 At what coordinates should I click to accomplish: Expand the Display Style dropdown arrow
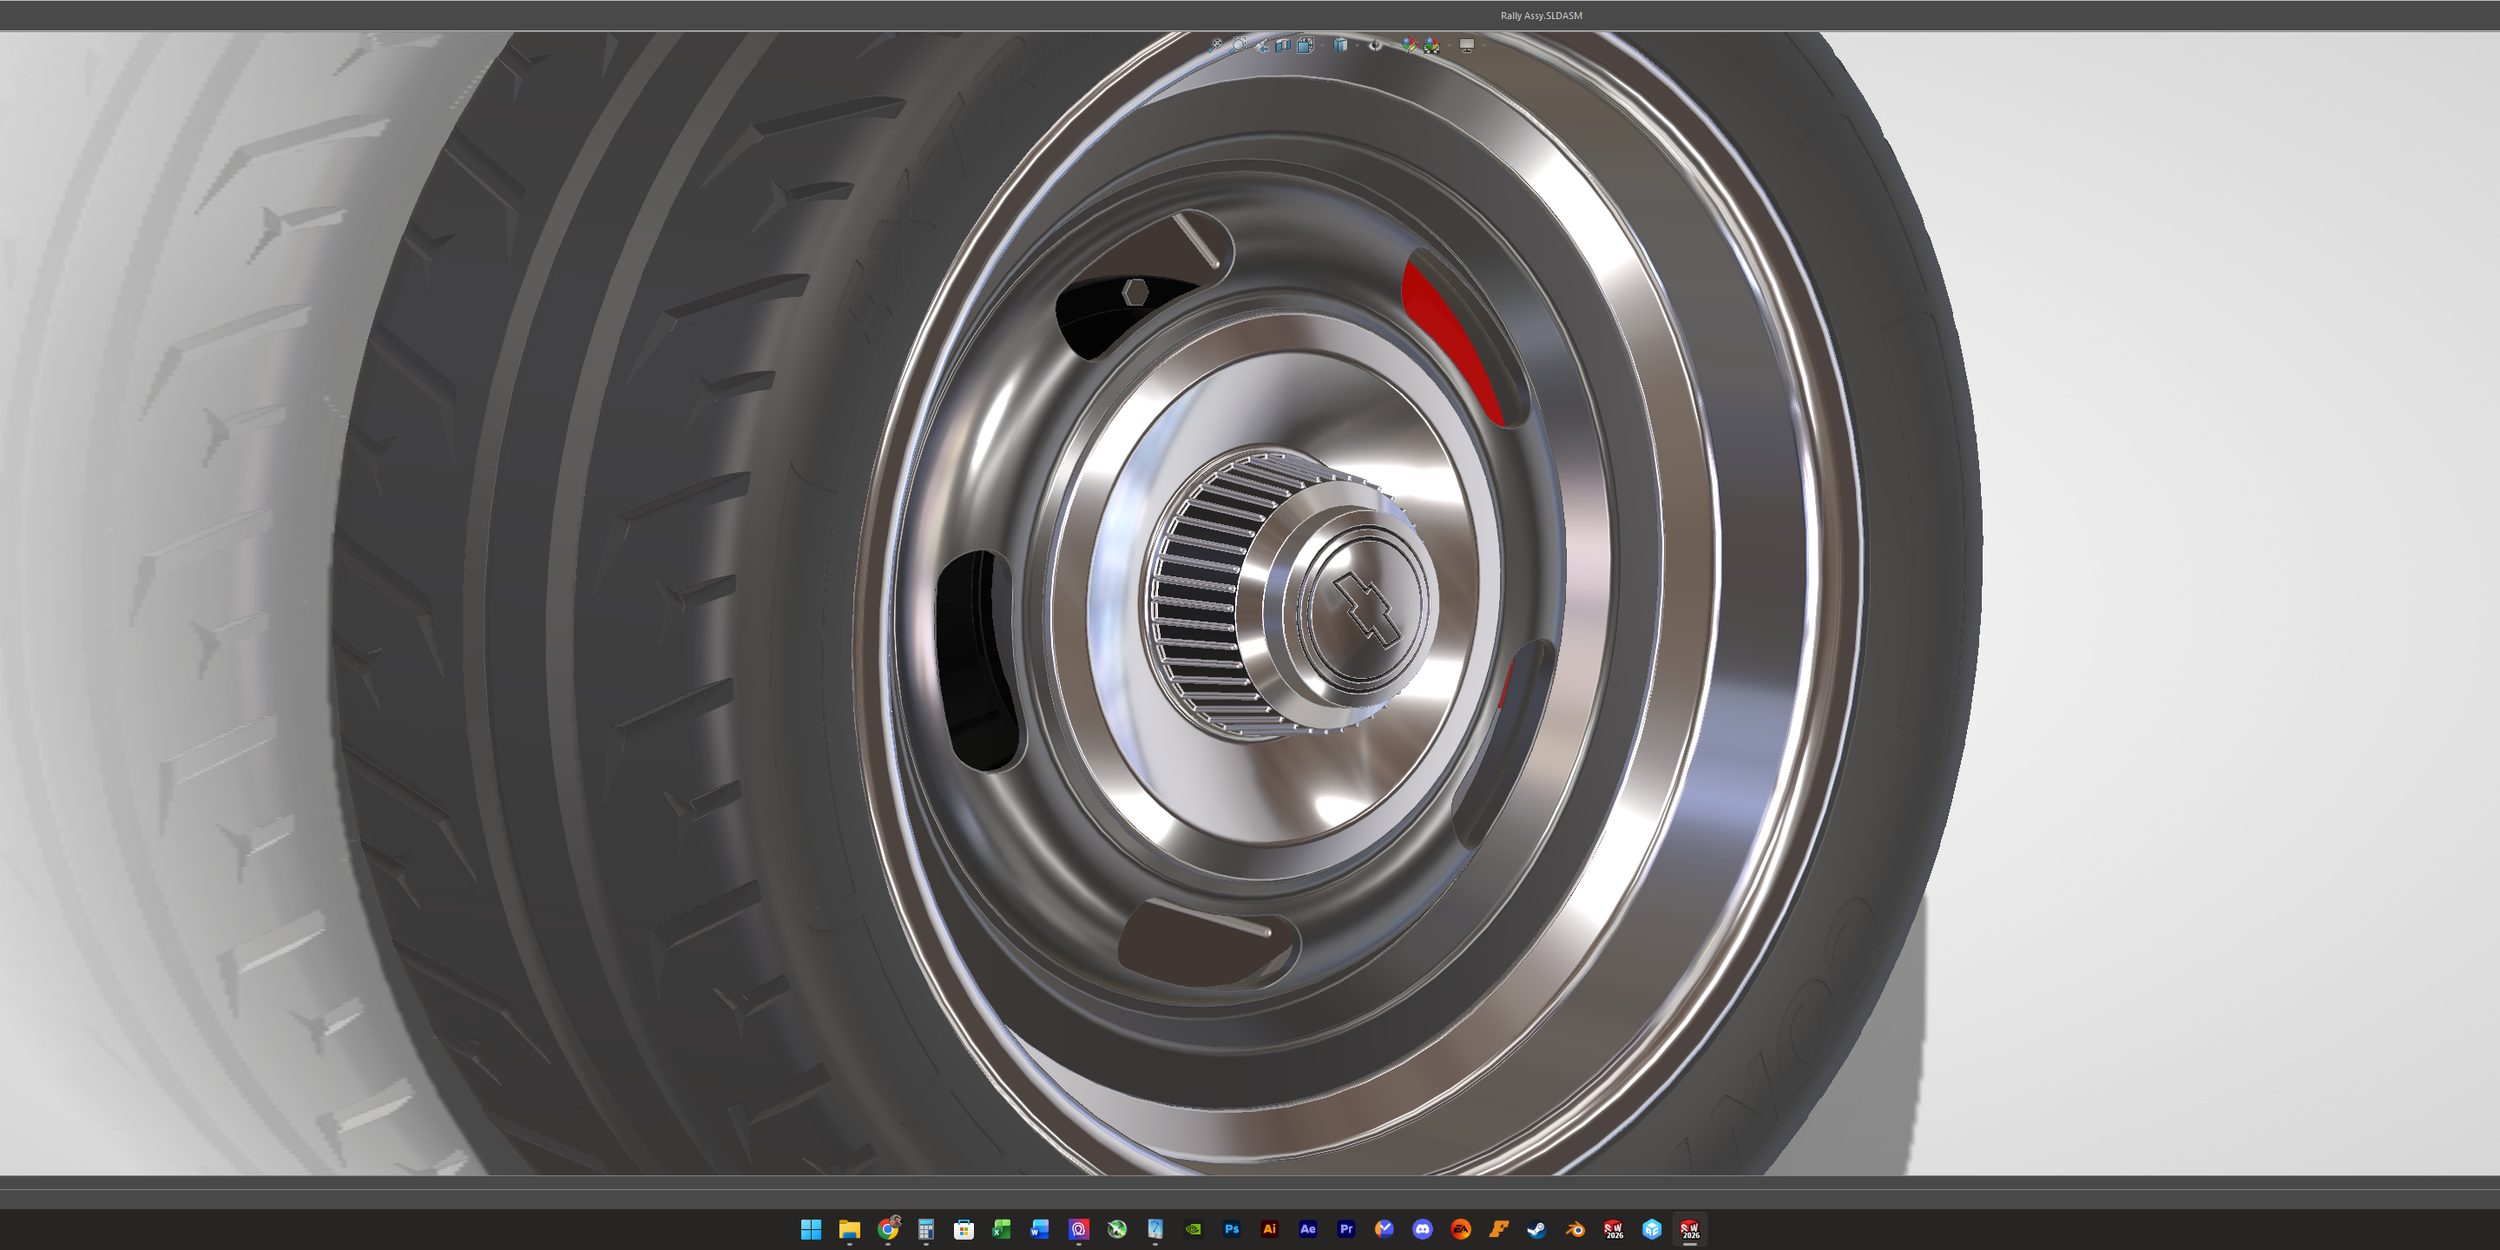click(1356, 45)
